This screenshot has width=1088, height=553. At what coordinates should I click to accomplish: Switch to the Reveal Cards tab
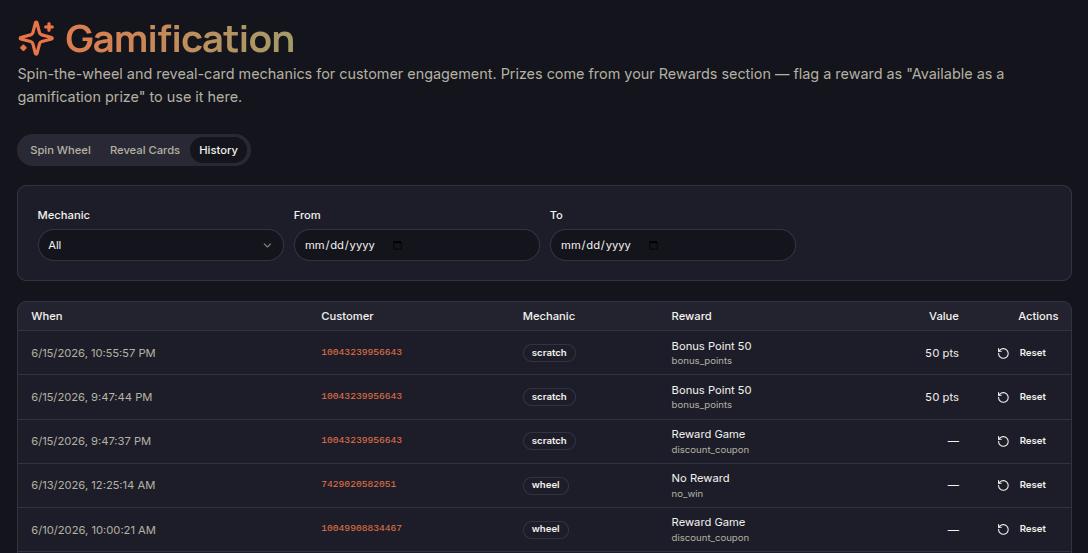coord(144,150)
